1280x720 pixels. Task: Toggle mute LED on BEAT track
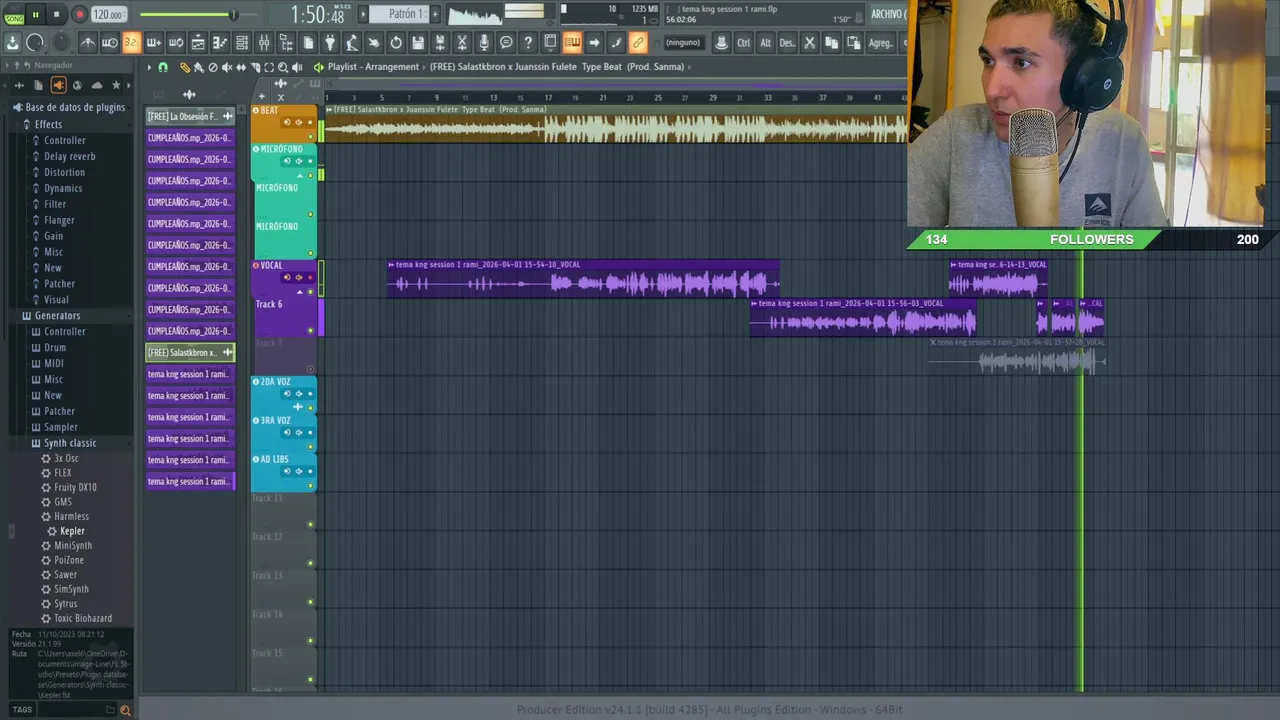click(310, 136)
